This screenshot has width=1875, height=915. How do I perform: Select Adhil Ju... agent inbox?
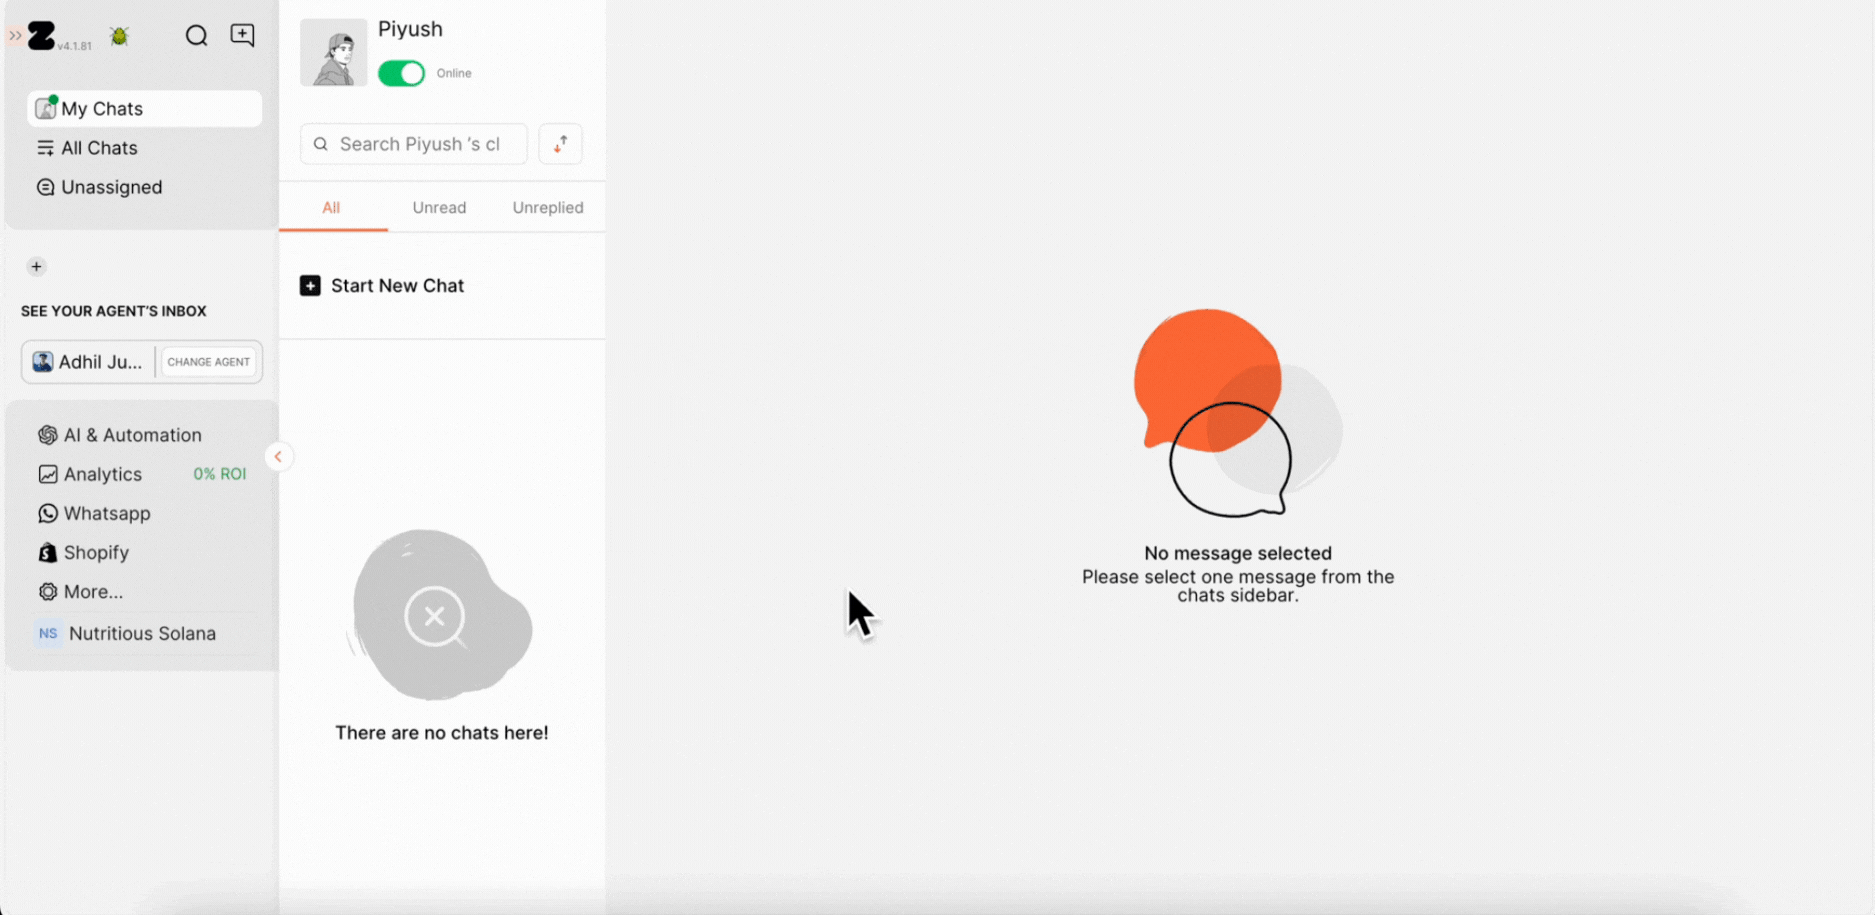(x=88, y=362)
